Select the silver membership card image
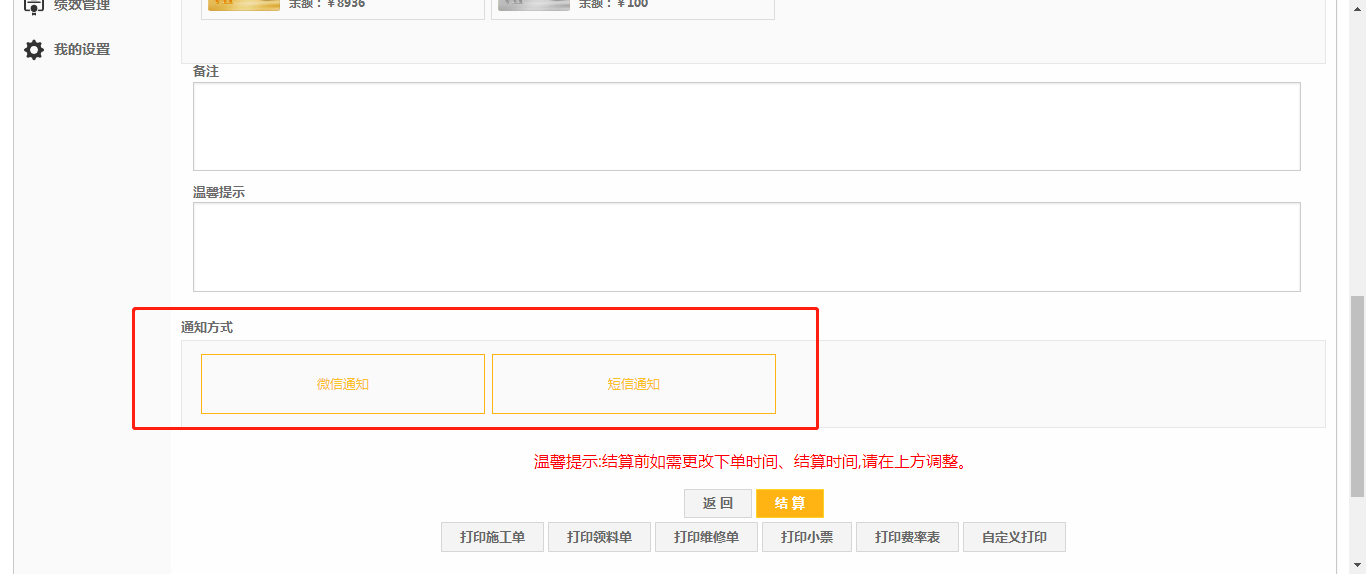1366x574 pixels. pos(533,5)
